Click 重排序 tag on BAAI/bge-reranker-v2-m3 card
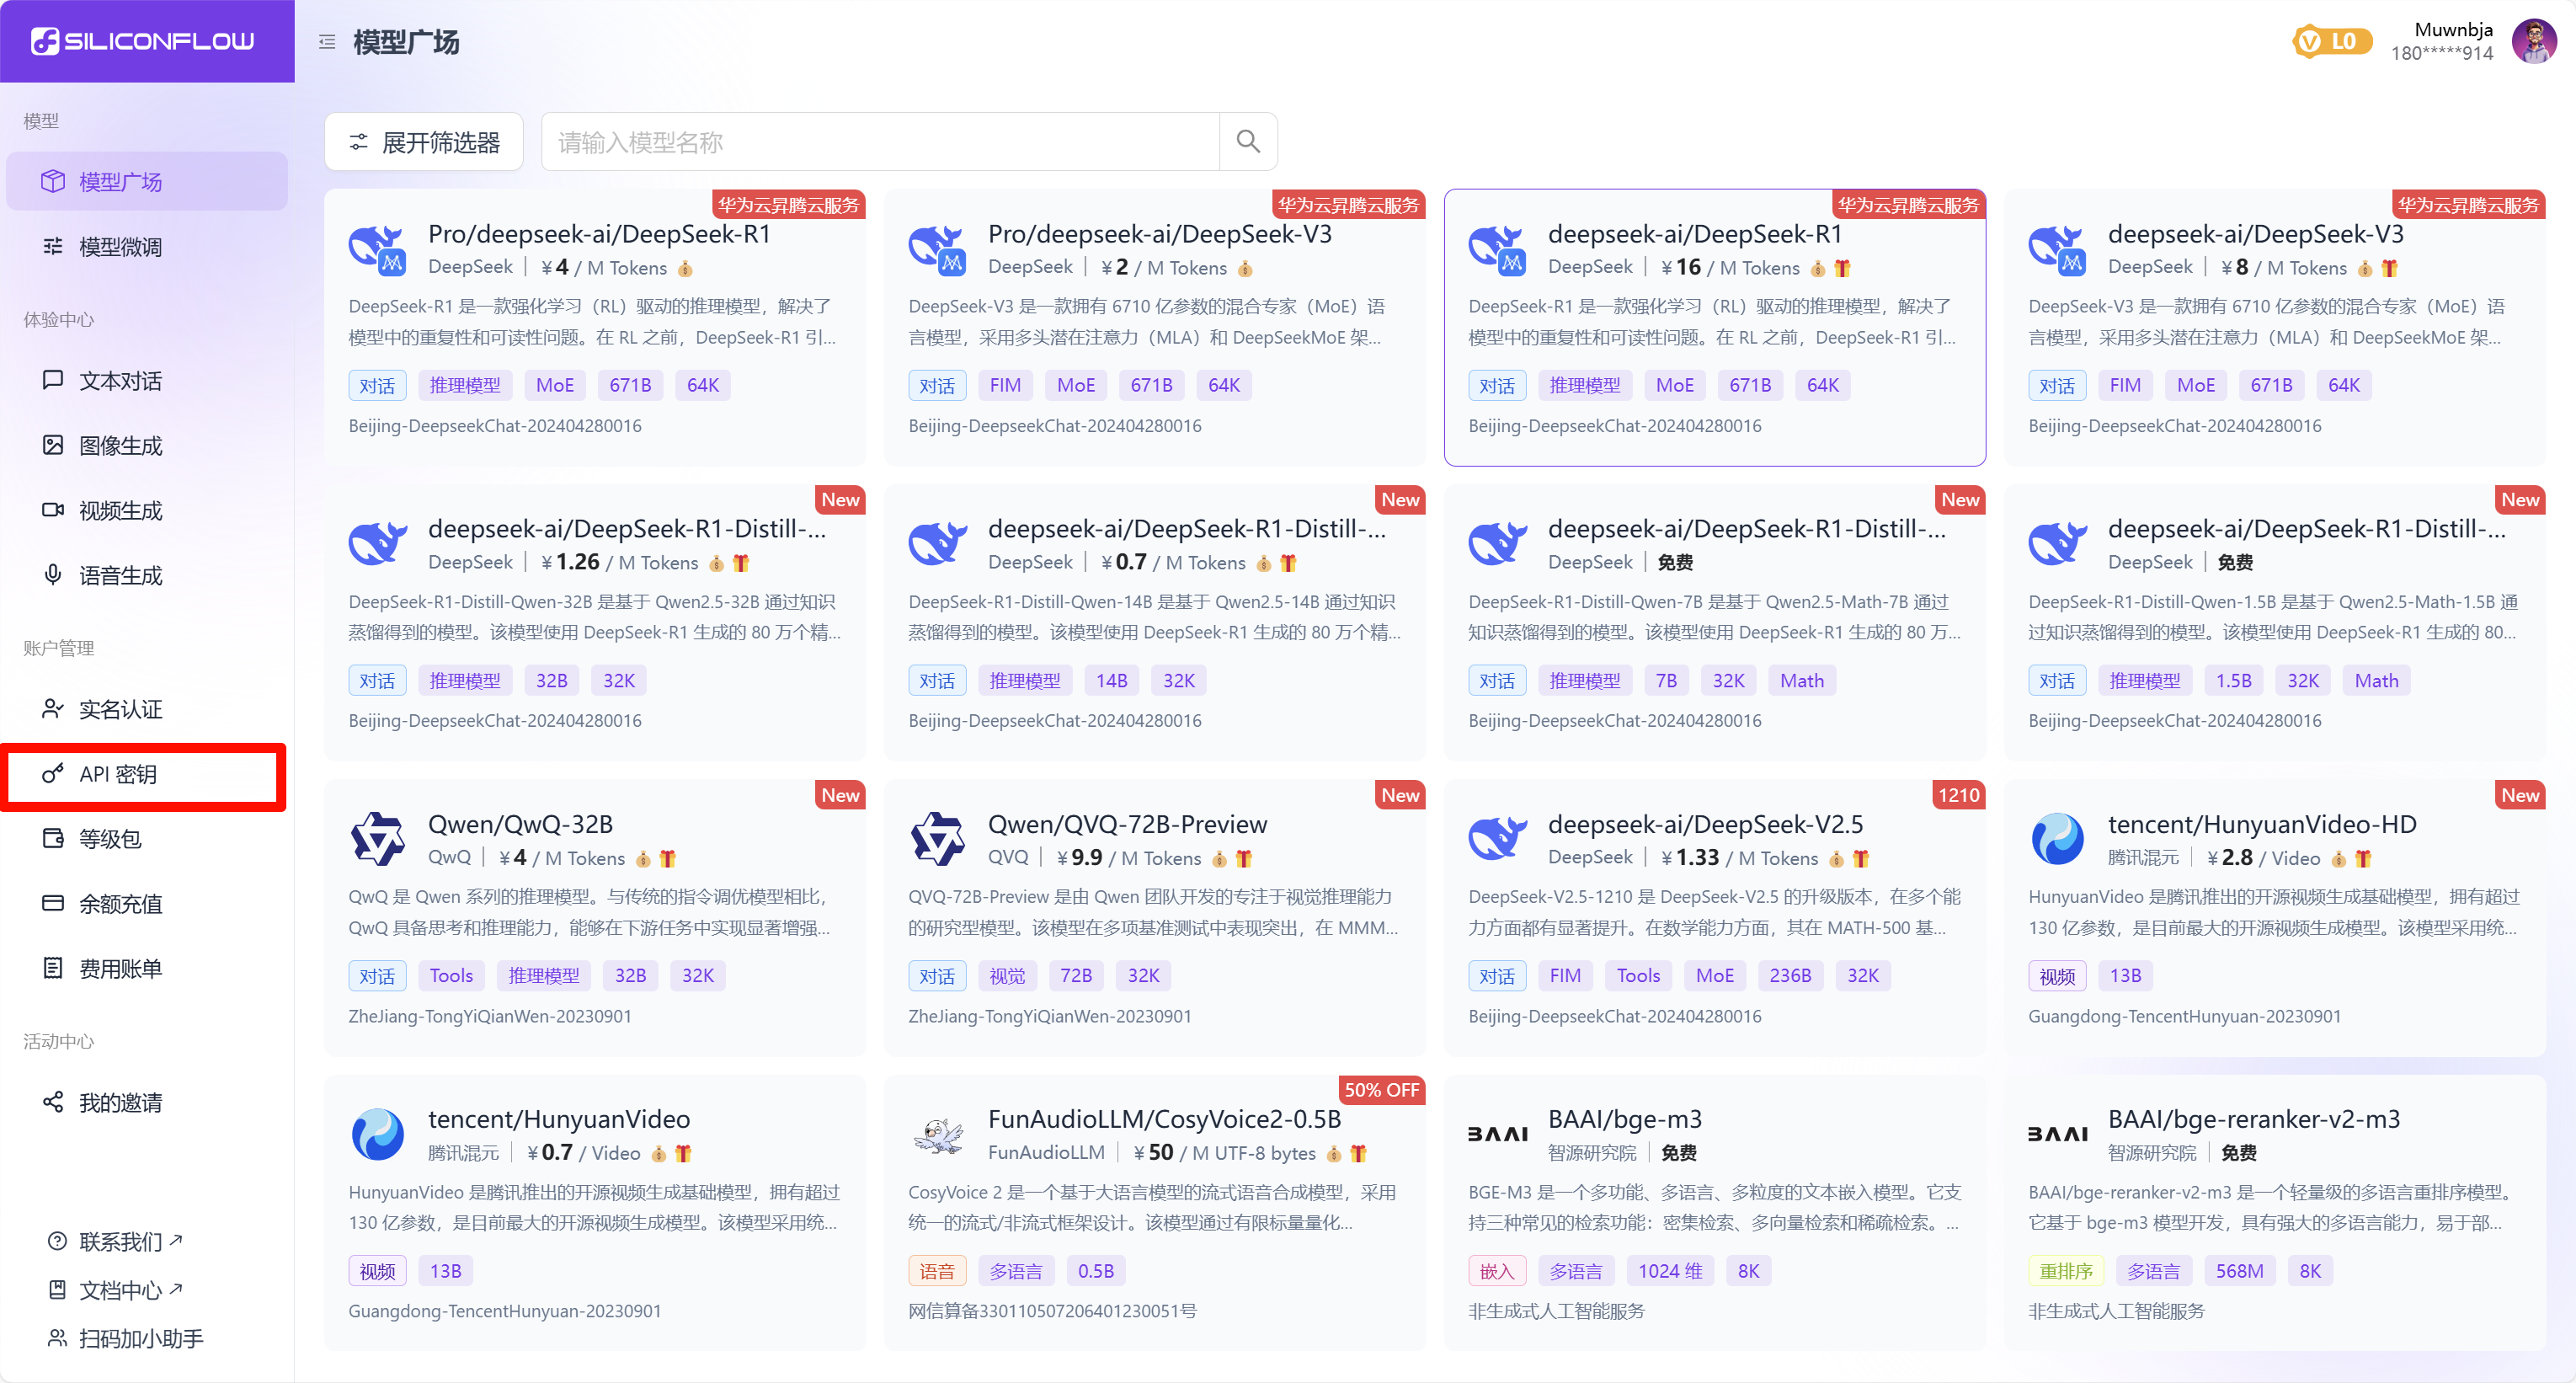 coord(2066,1271)
